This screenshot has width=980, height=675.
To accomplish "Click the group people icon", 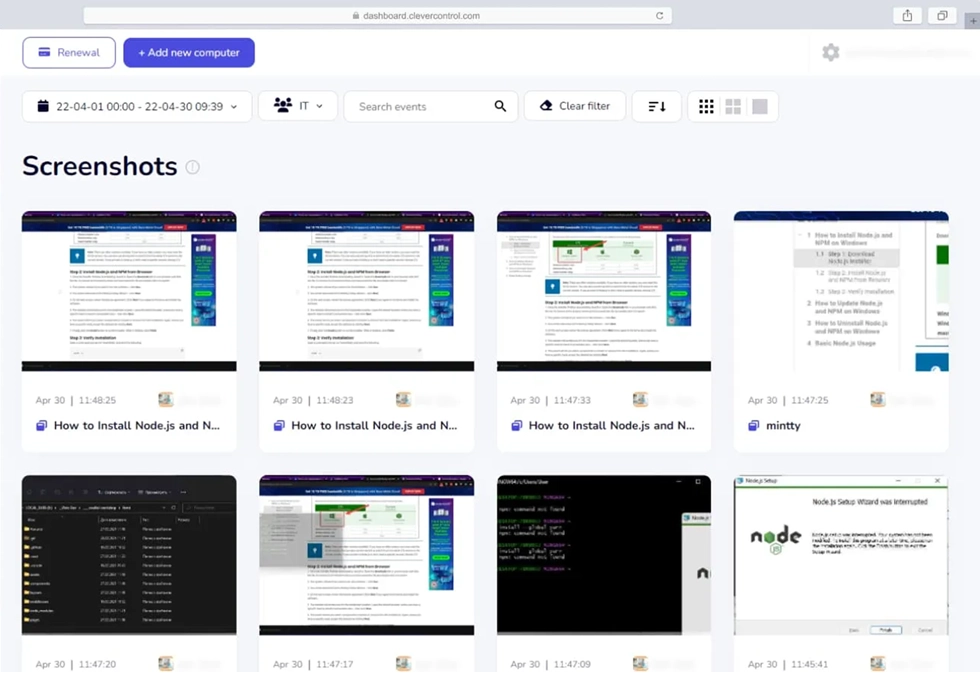I will (x=283, y=106).
